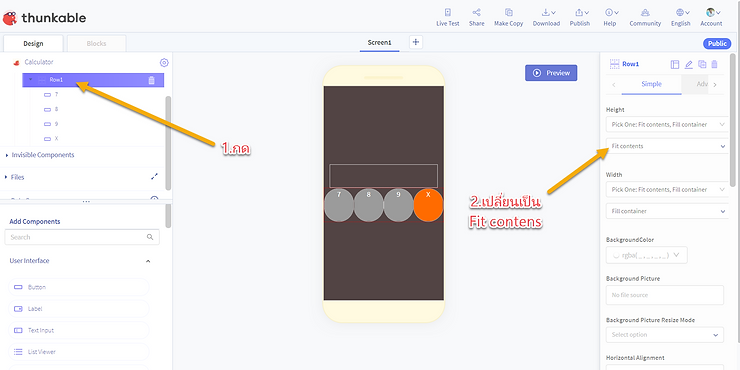
Task: Open the BackgroundColor rgba picker
Action: (647, 255)
